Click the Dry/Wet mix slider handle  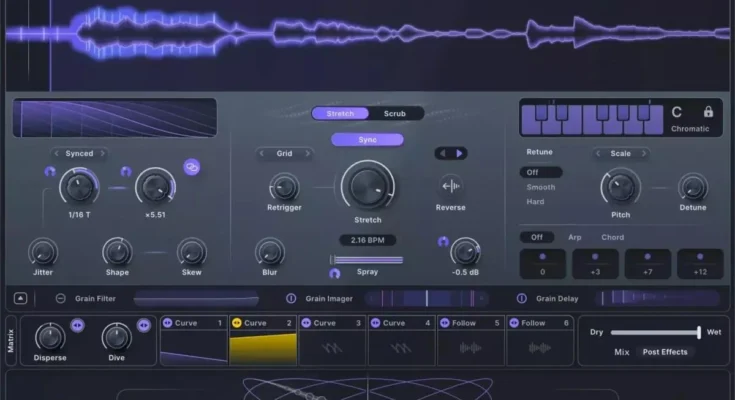click(698, 332)
